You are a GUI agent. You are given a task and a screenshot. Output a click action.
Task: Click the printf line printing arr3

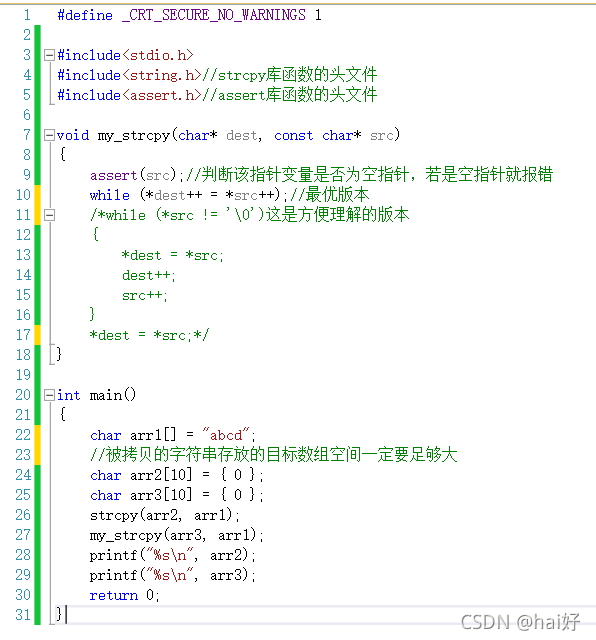173,575
